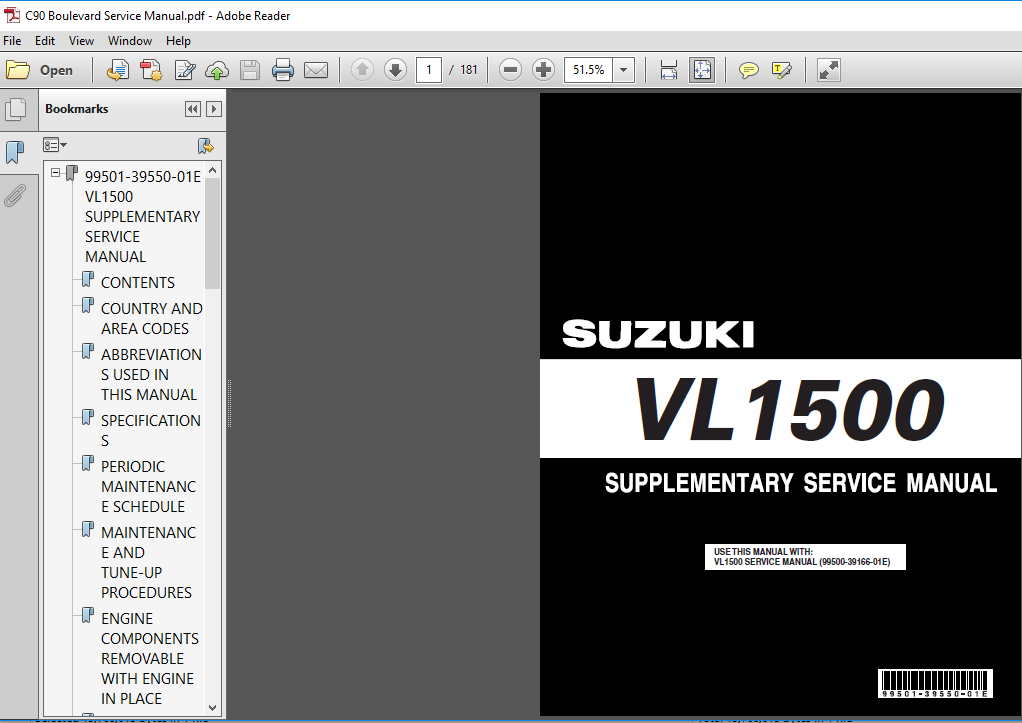The image size is (1022, 723).
Task: Open the View menu
Action: [81, 40]
